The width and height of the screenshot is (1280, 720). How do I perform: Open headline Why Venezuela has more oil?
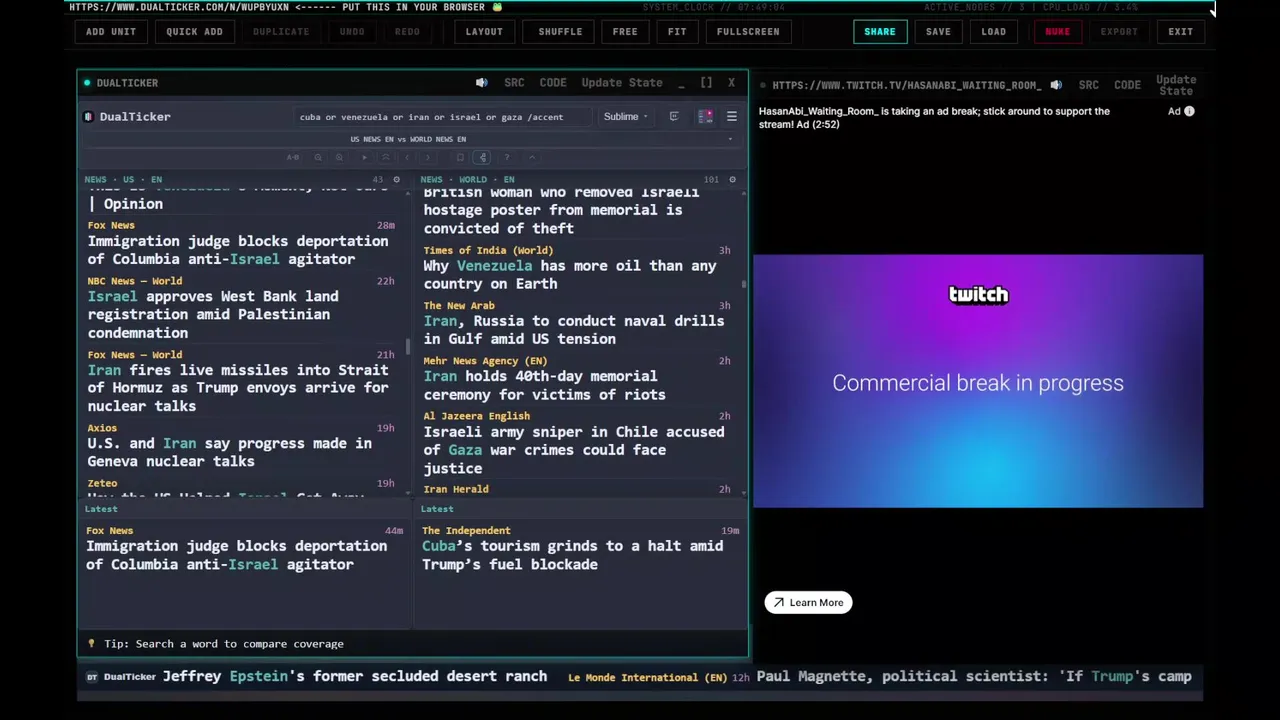[x=570, y=275]
